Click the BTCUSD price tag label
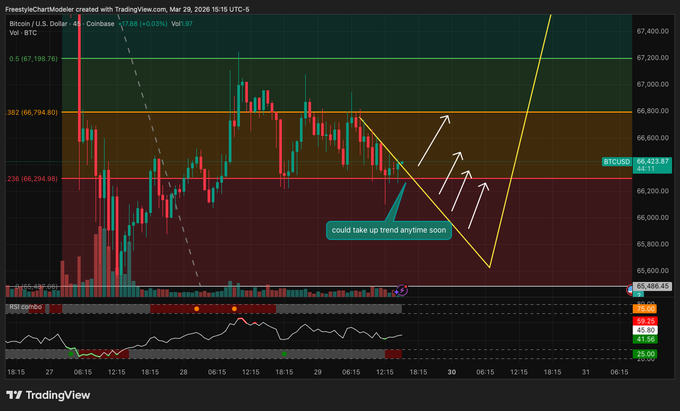Viewport: 680px width, 411px height. (615, 161)
